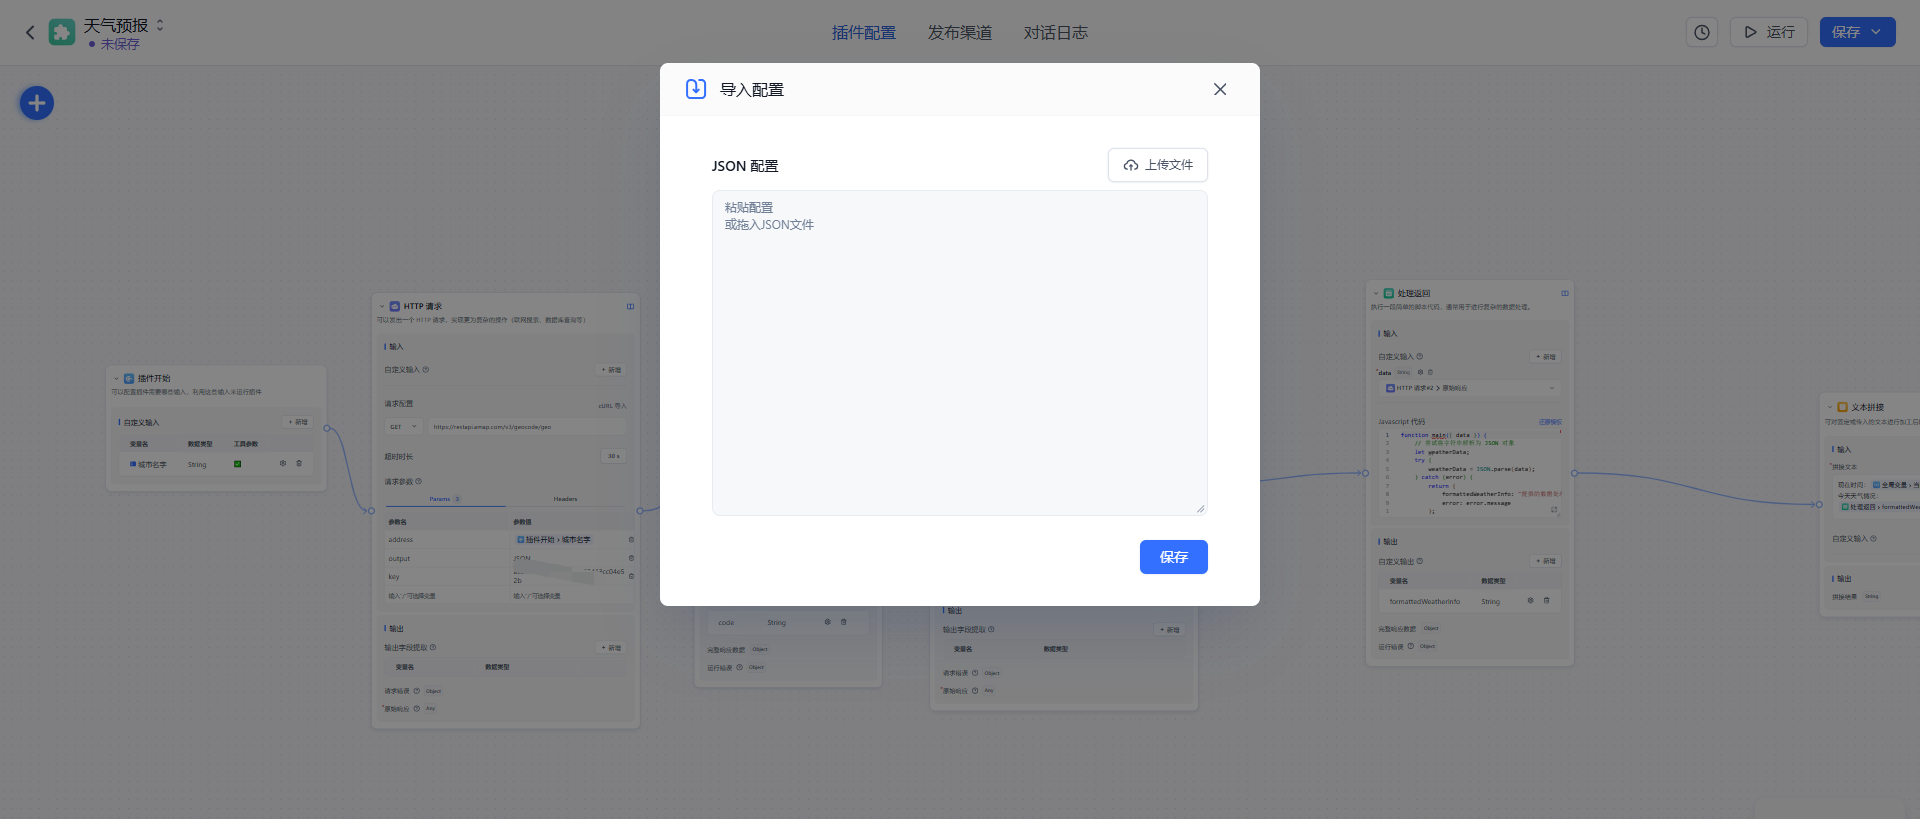This screenshot has height=819, width=1920.
Task: Delete the output parameter row
Action: point(631,558)
